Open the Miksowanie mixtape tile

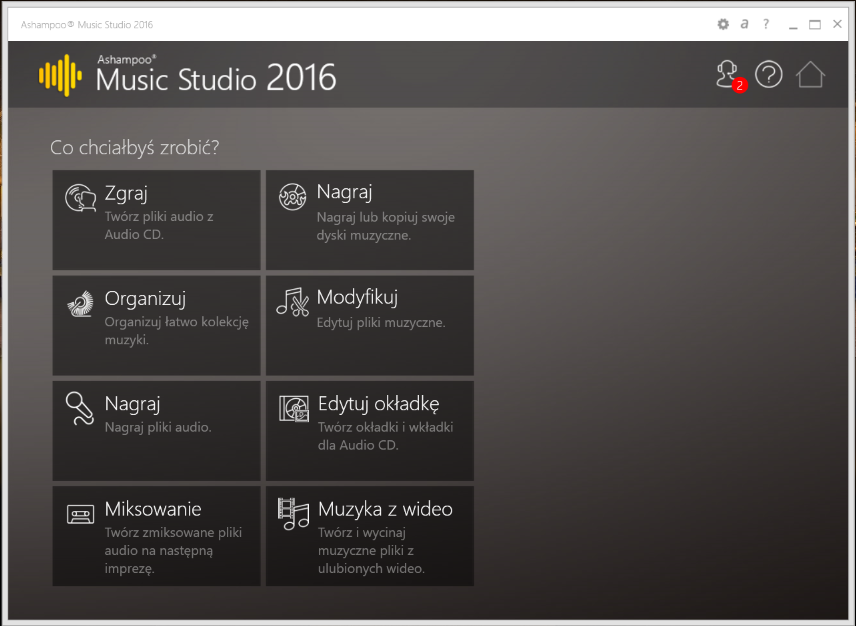pyautogui.click(x=156, y=536)
